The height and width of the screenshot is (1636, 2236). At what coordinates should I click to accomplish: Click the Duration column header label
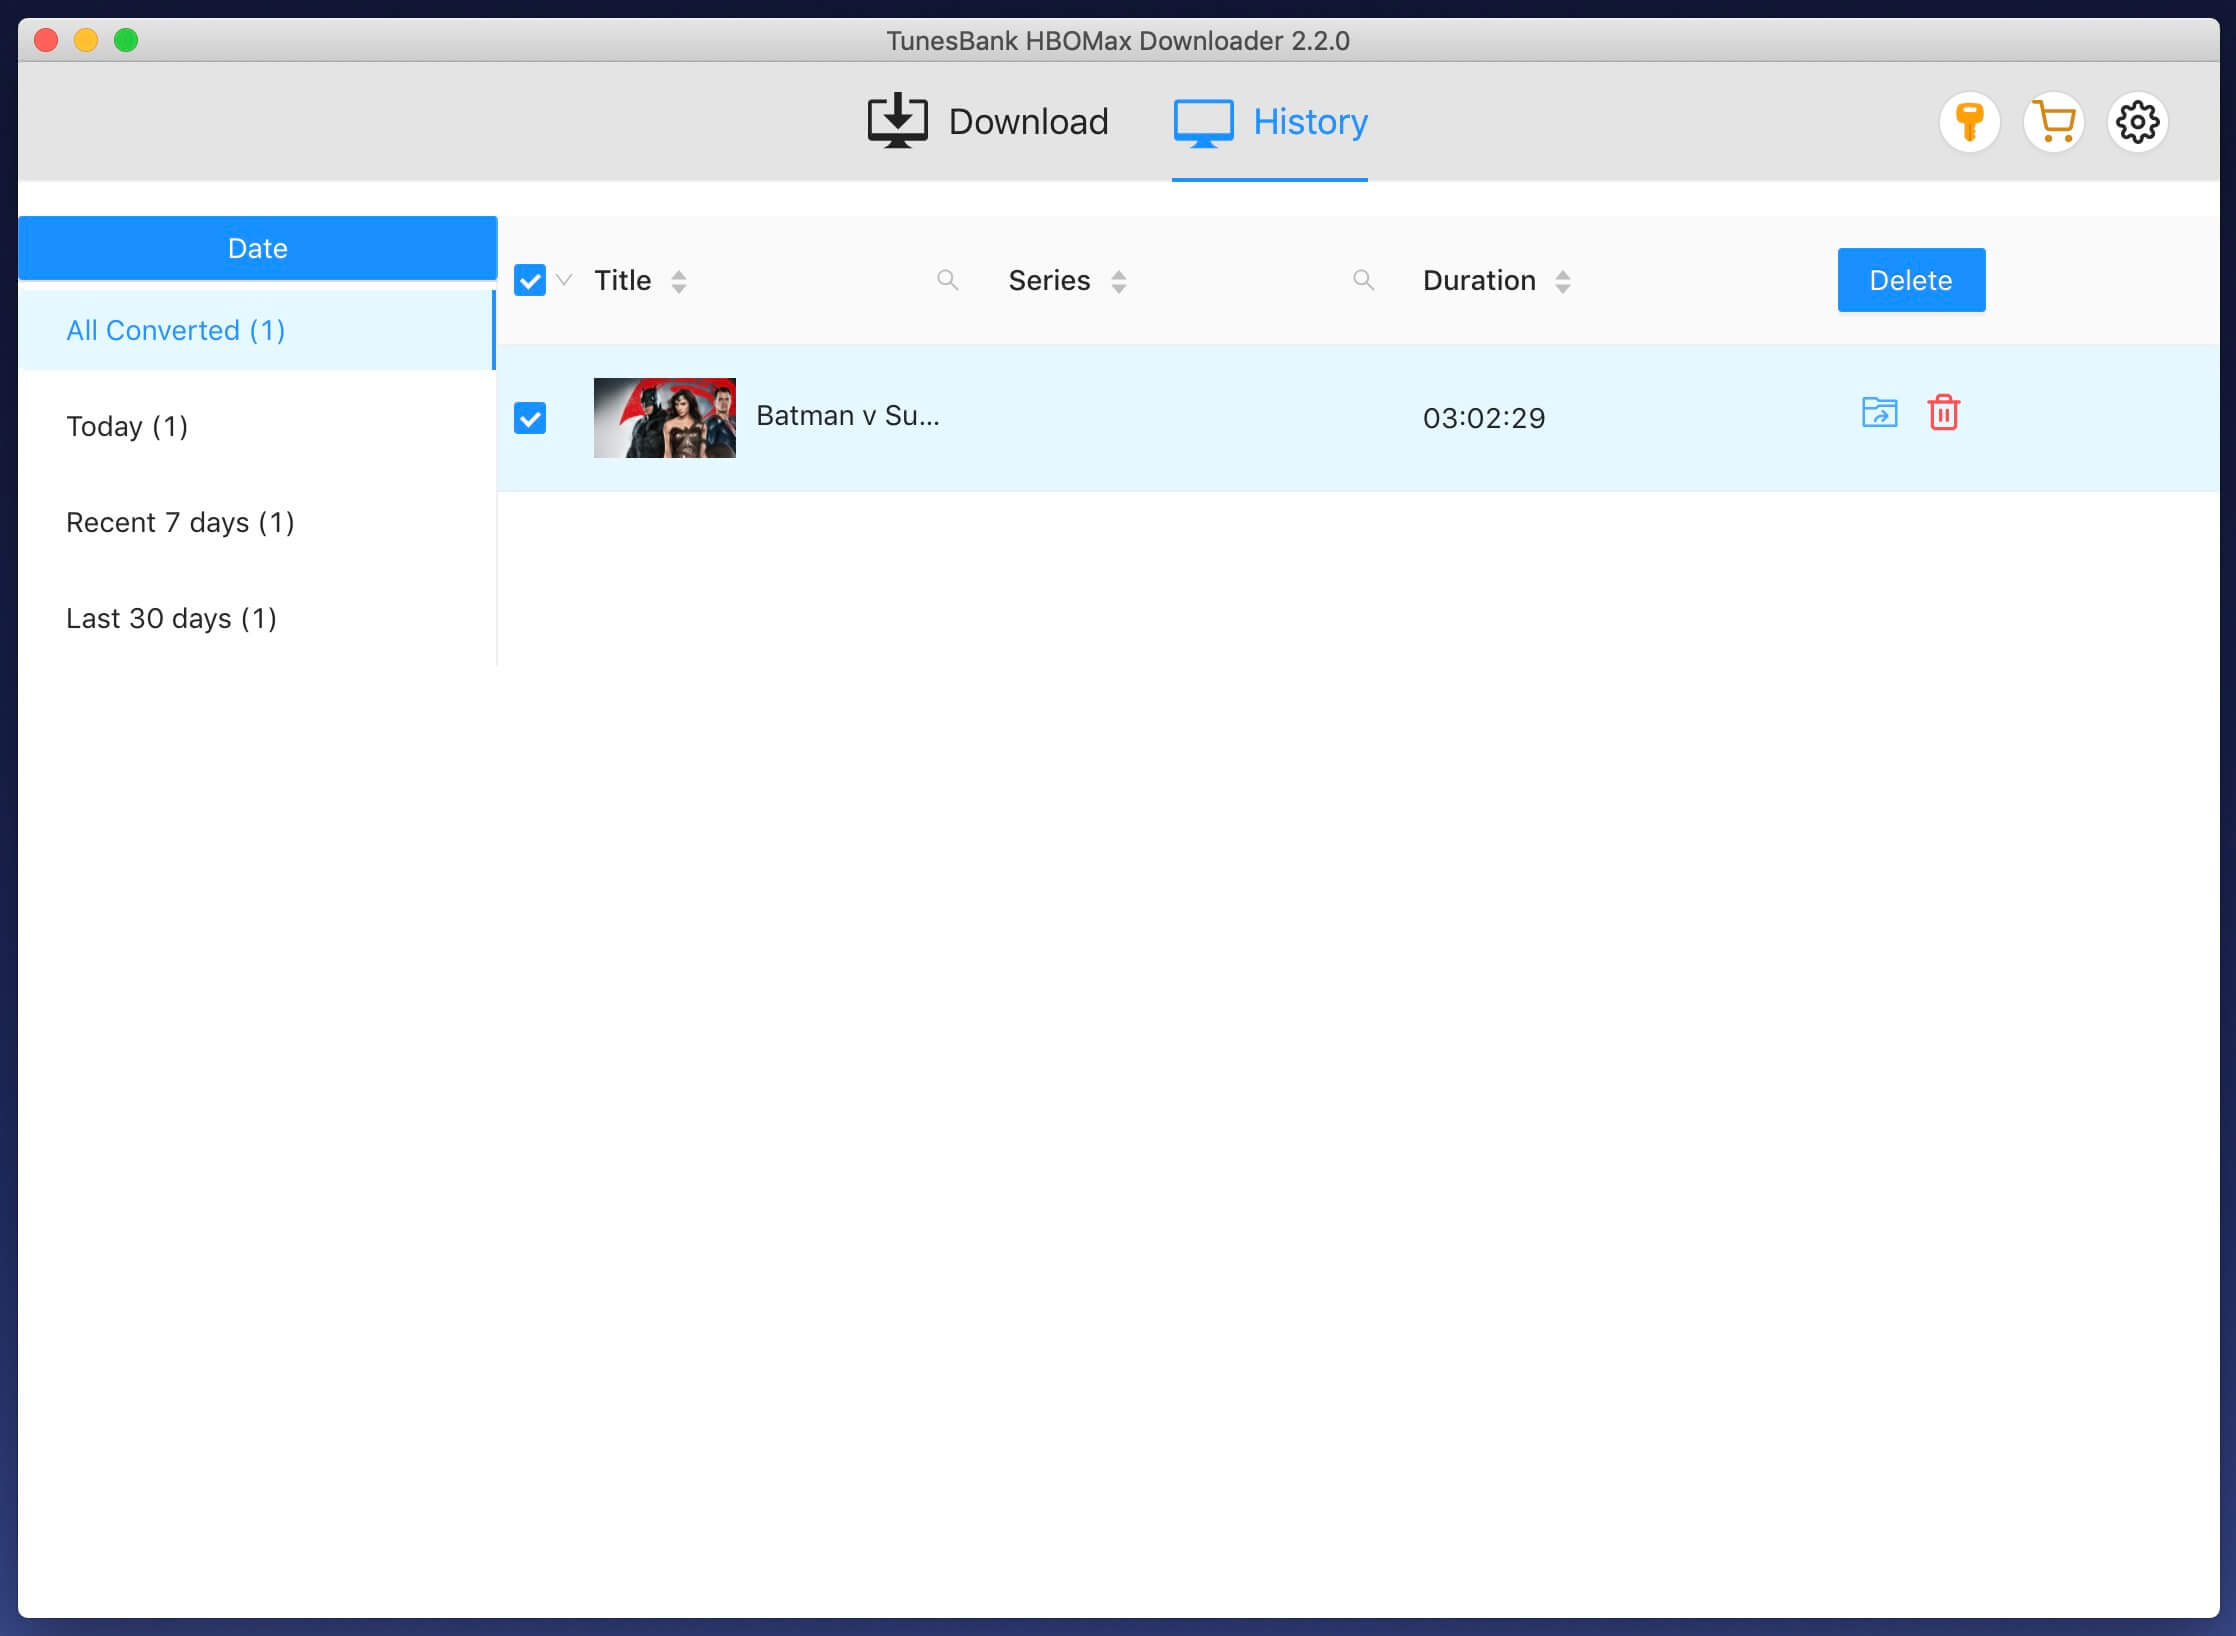tap(1479, 281)
